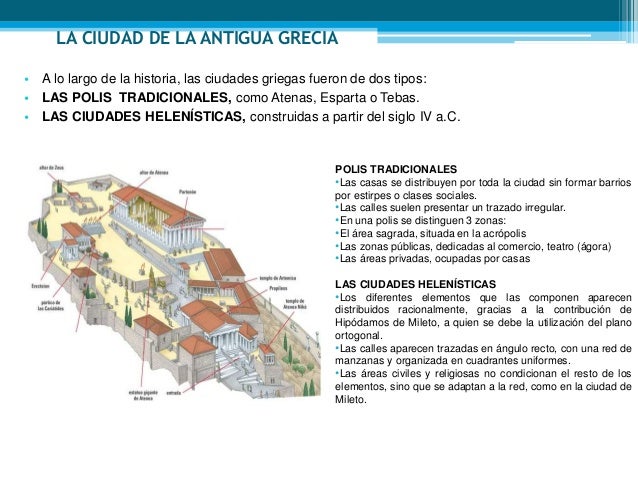The image size is (638, 479).
Task: Click 'manzanas y organizada en cuadrantes uniformes.'
Action: coord(453,361)
